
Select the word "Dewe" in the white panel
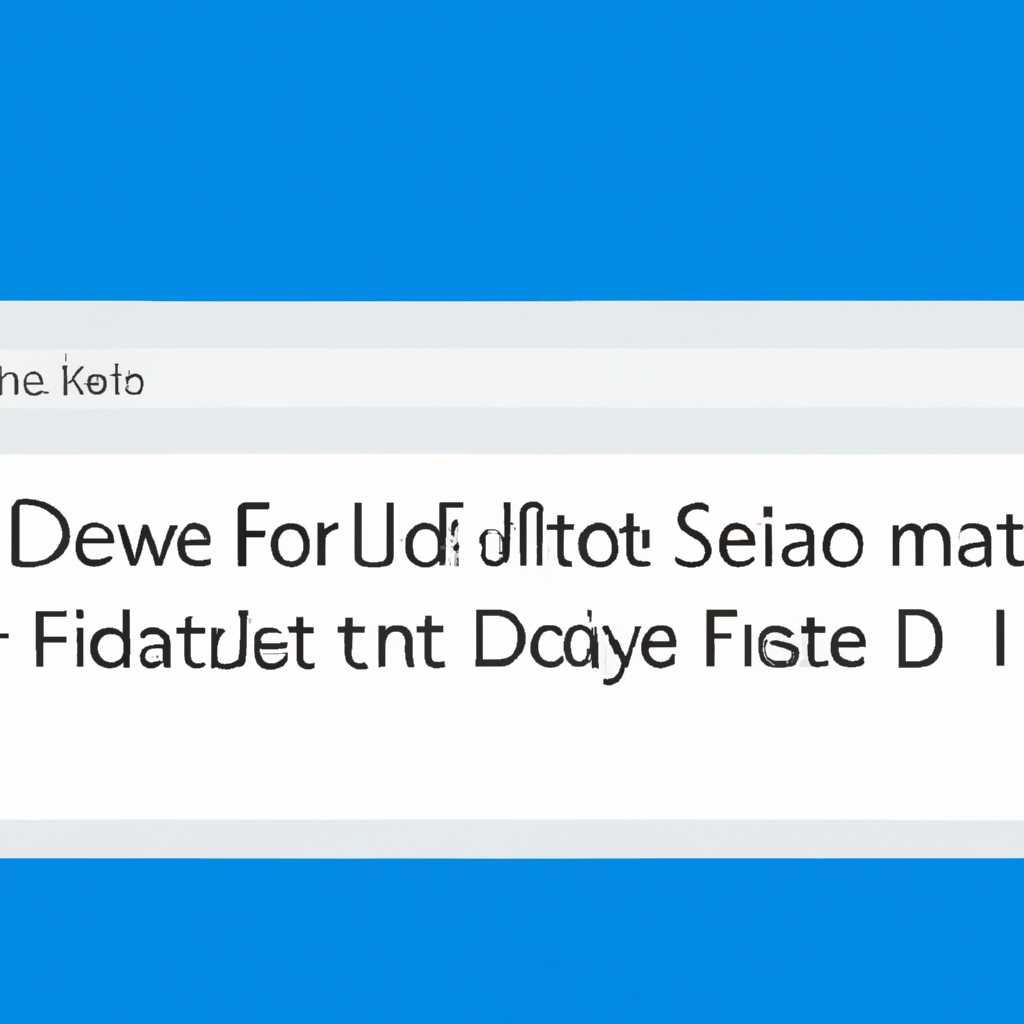click(x=111, y=533)
